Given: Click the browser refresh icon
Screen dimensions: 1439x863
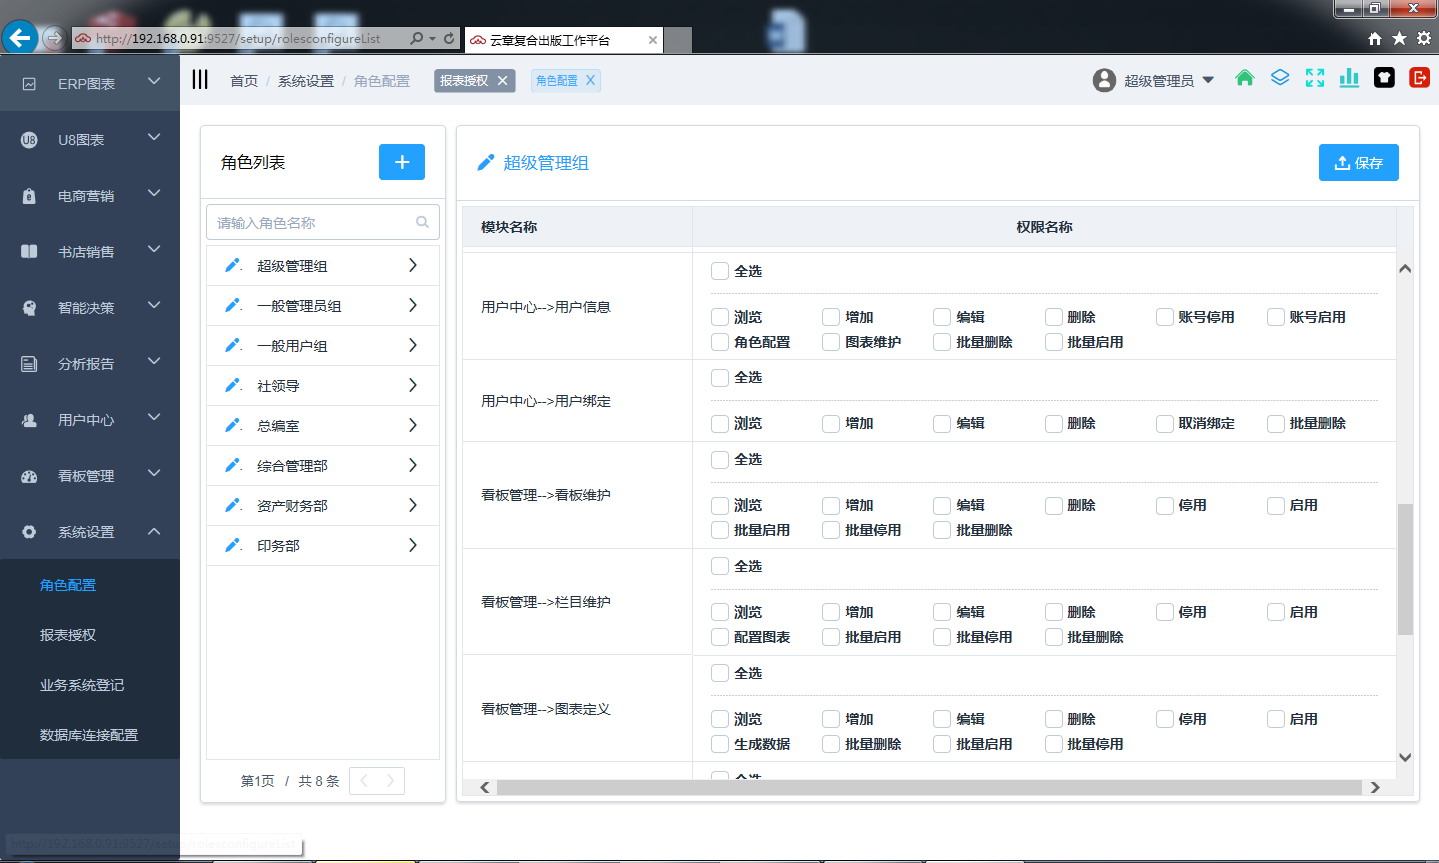Looking at the screenshot, I should (x=449, y=38).
